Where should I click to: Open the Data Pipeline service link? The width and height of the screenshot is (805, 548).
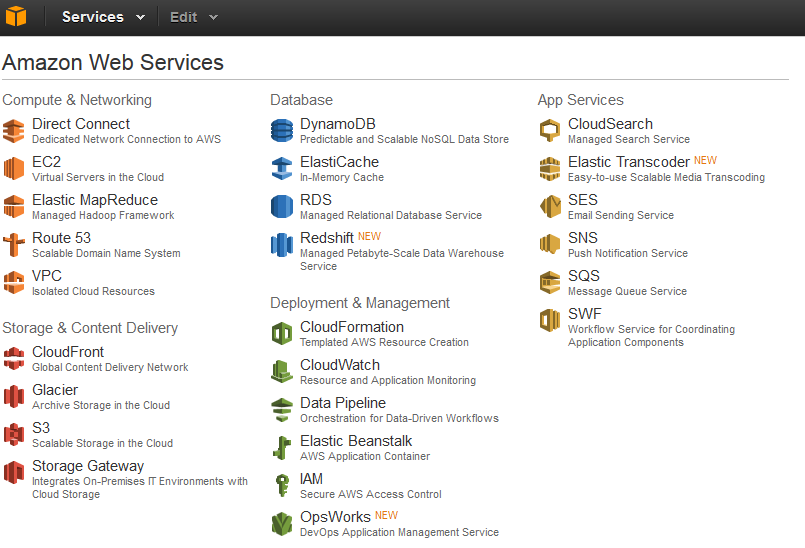coord(343,403)
